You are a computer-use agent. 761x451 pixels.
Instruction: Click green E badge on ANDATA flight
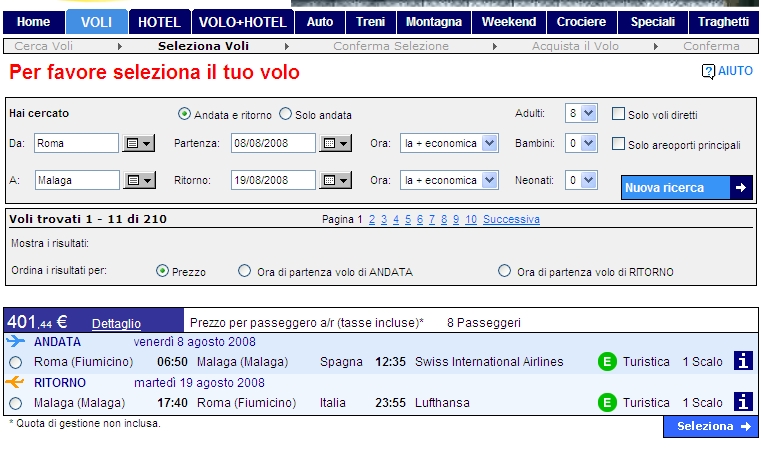click(606, 362)
